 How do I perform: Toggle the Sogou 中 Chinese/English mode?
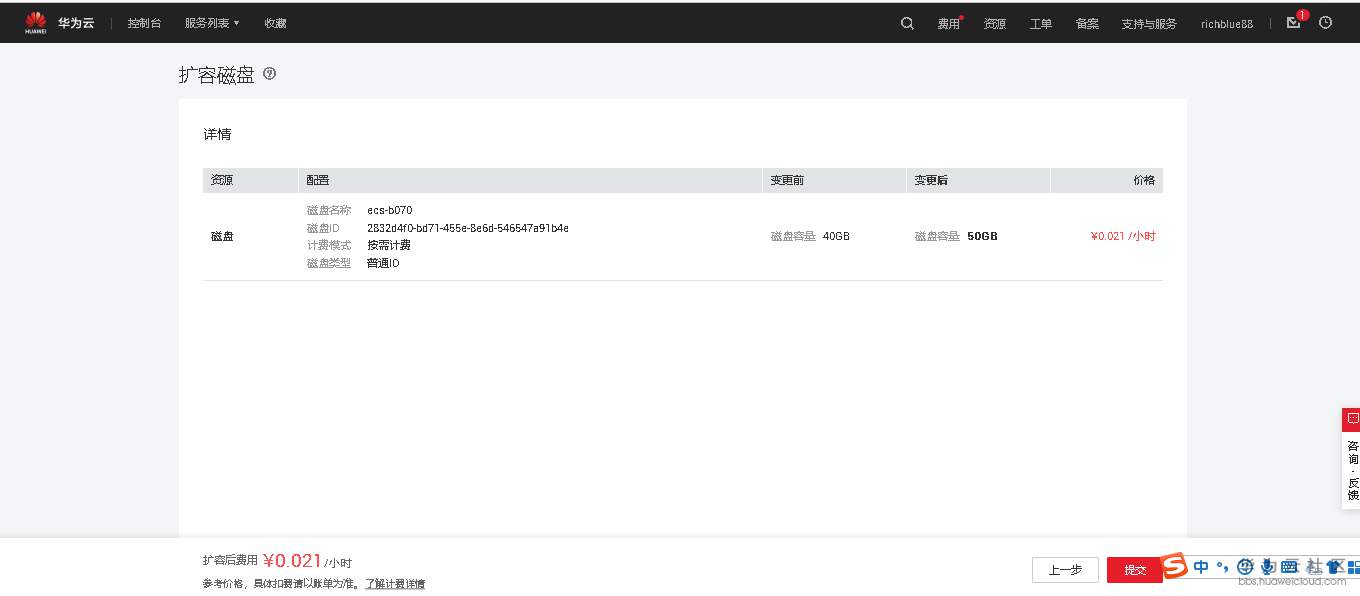[x=1201, y=566]
